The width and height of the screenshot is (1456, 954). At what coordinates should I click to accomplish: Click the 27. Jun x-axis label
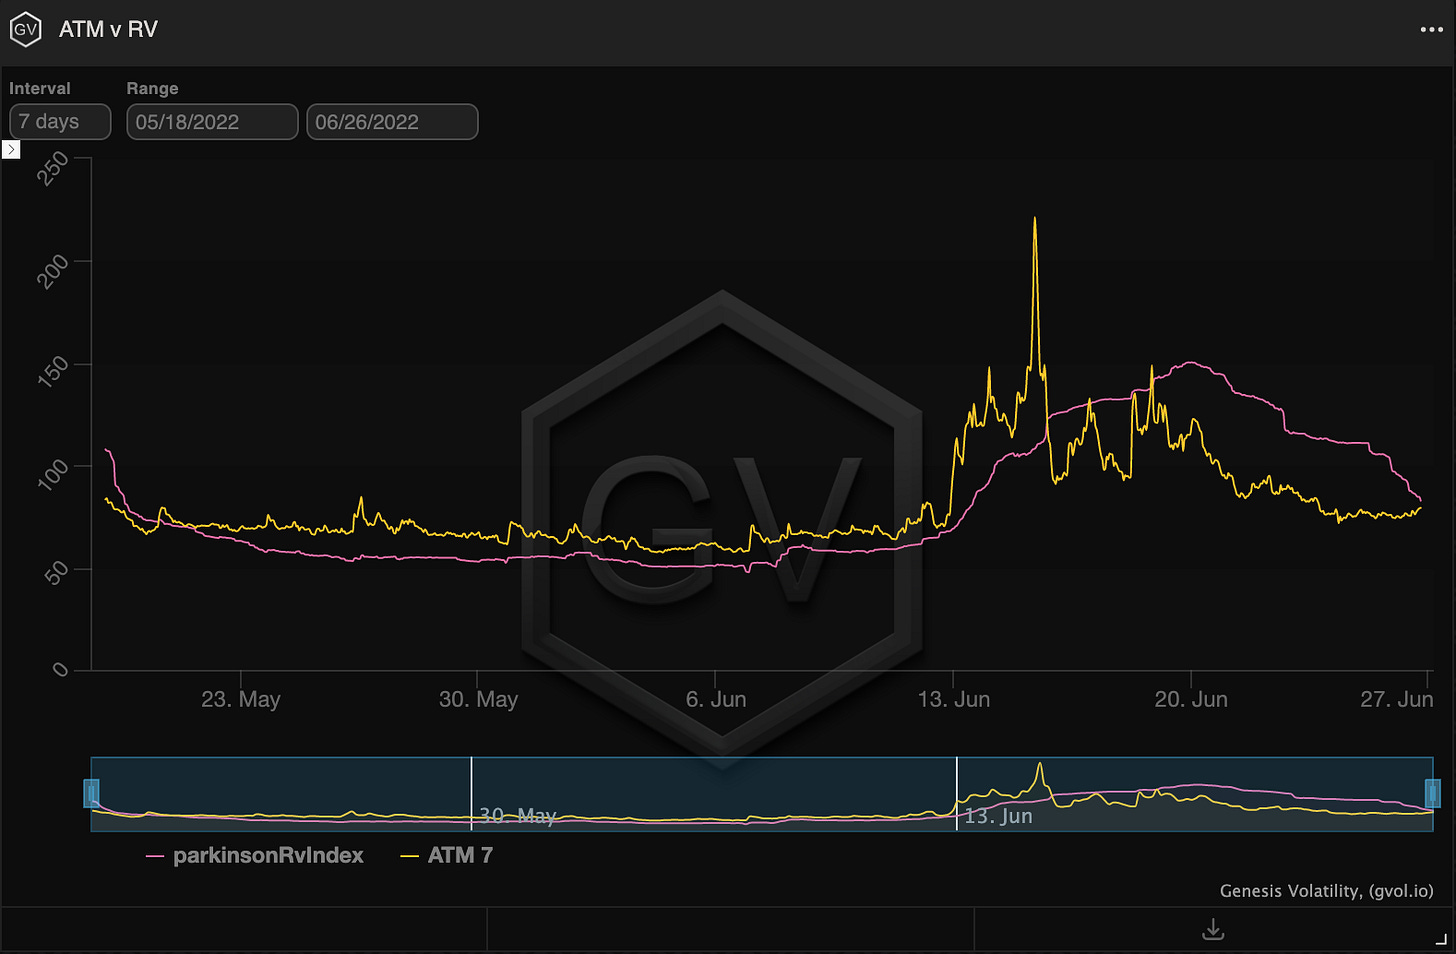[1397, 699]
